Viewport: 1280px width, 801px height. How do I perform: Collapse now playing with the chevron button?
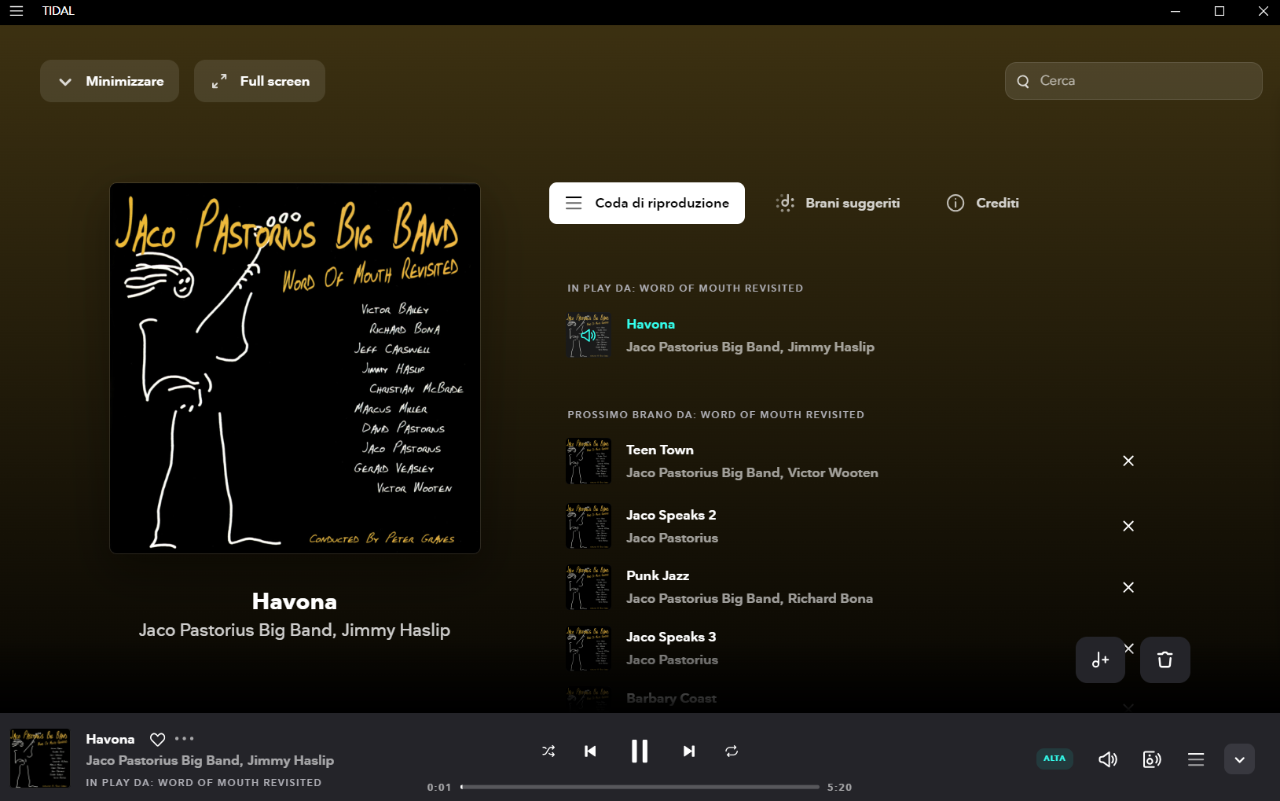[1239, 759]
